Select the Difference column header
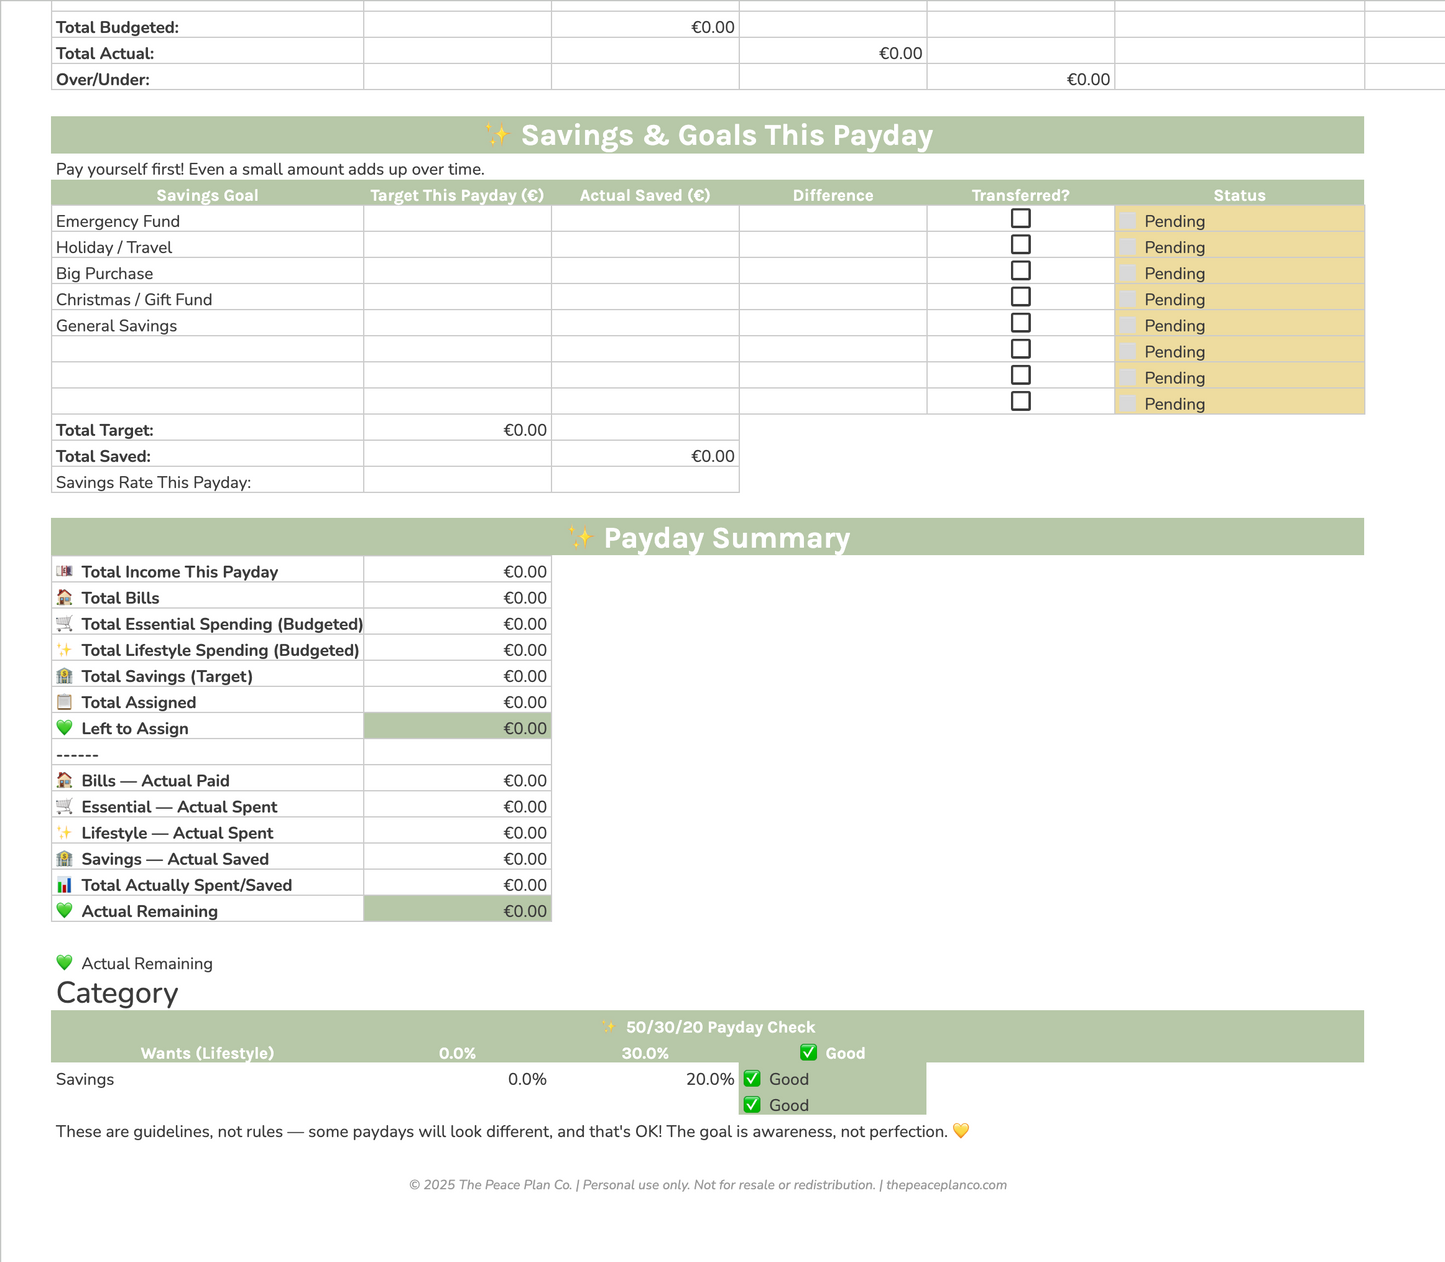 pos(833,194)
